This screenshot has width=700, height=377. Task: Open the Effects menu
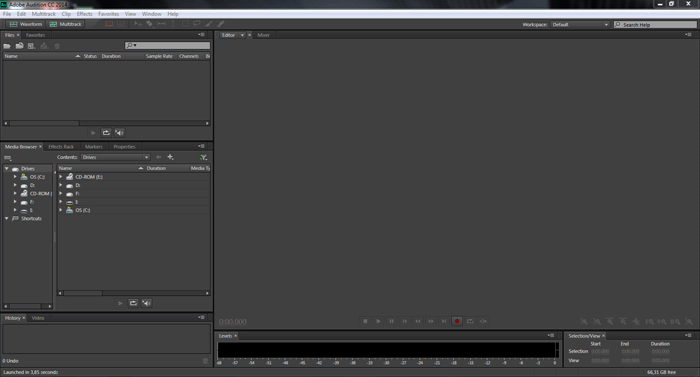coord(84,14)
